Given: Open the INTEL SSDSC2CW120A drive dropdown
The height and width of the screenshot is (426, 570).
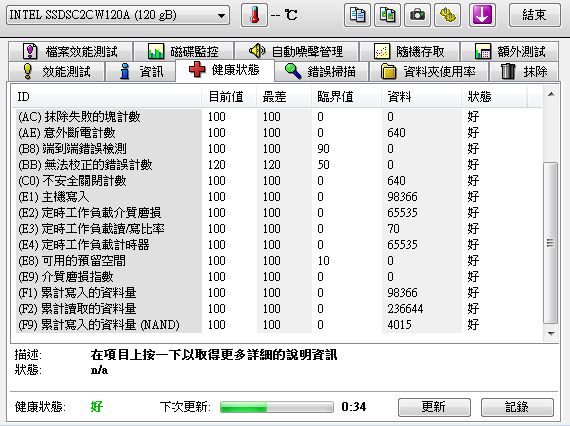Looking at the screenshot, I should click(x=118, y=15).
